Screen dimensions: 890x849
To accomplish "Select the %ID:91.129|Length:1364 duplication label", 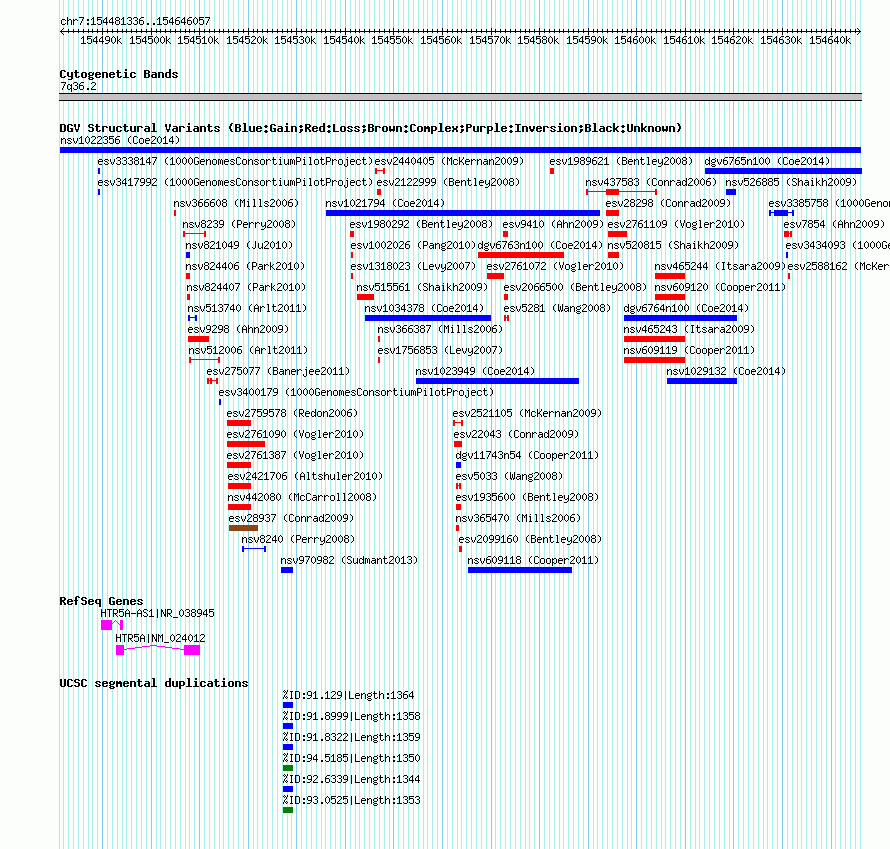I will (349, 695).
